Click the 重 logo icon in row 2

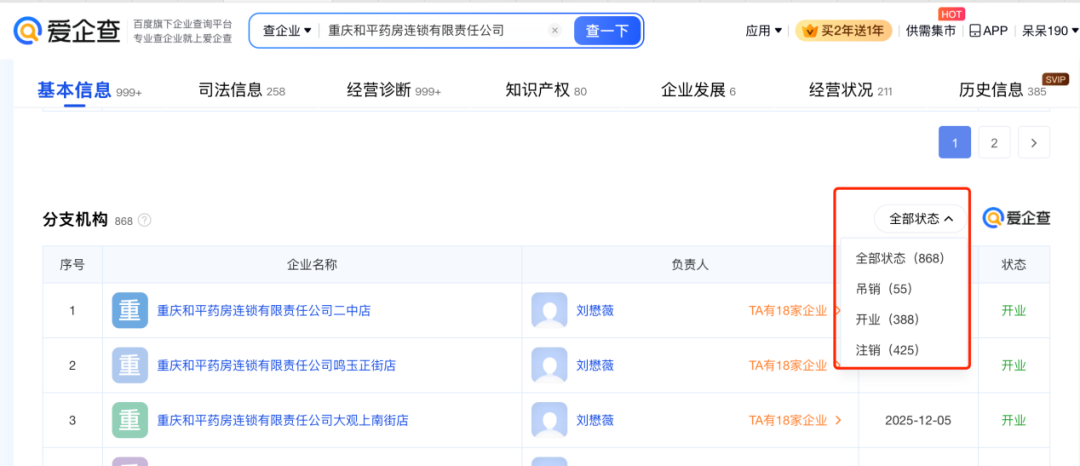[x=130, y=365]
